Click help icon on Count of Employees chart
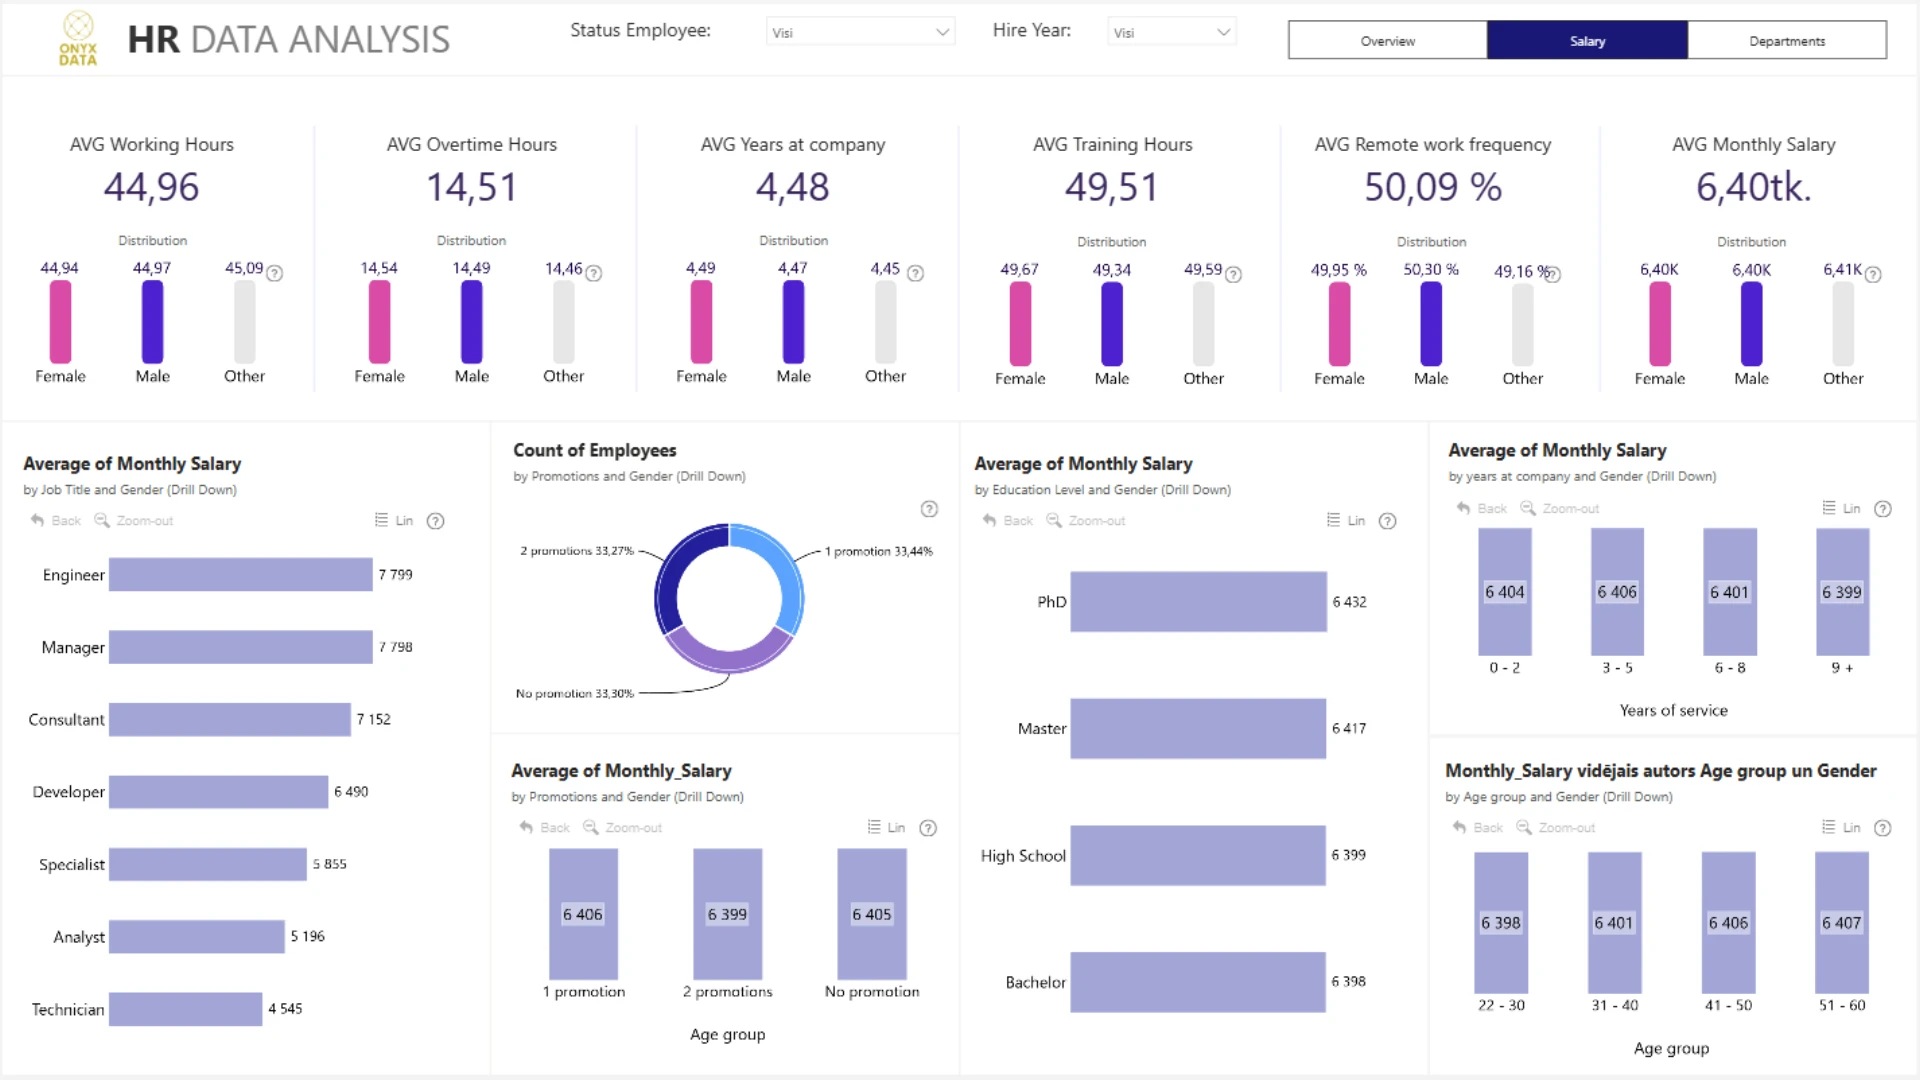The width and height of the screenshot is (1920, 1080). coord(929,509)
